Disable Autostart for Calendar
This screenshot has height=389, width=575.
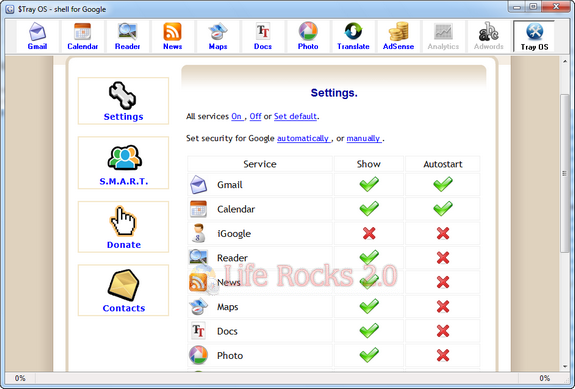click(x=443, y=209)
